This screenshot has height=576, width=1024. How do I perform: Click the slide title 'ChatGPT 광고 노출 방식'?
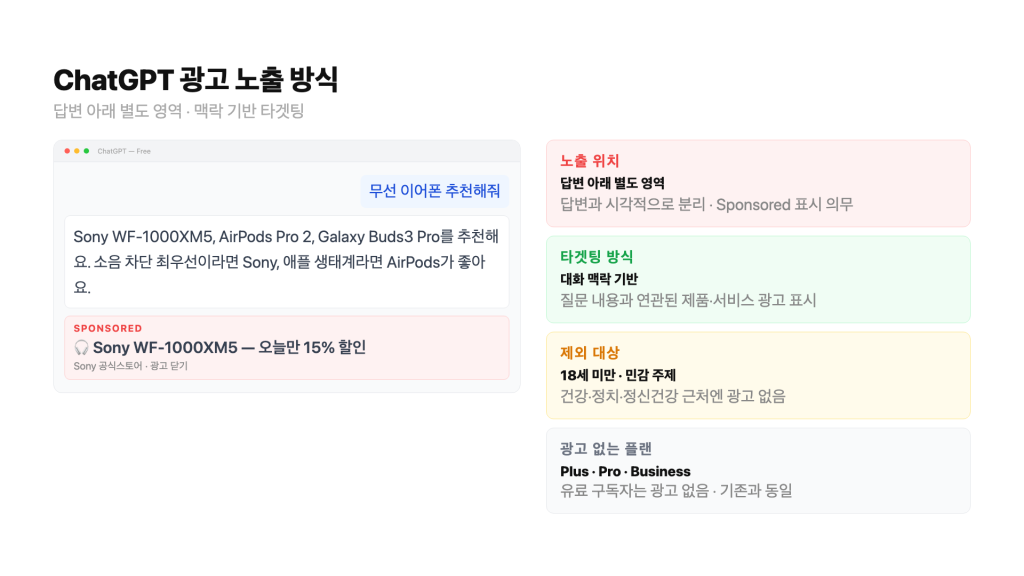[x=195, y=79]
